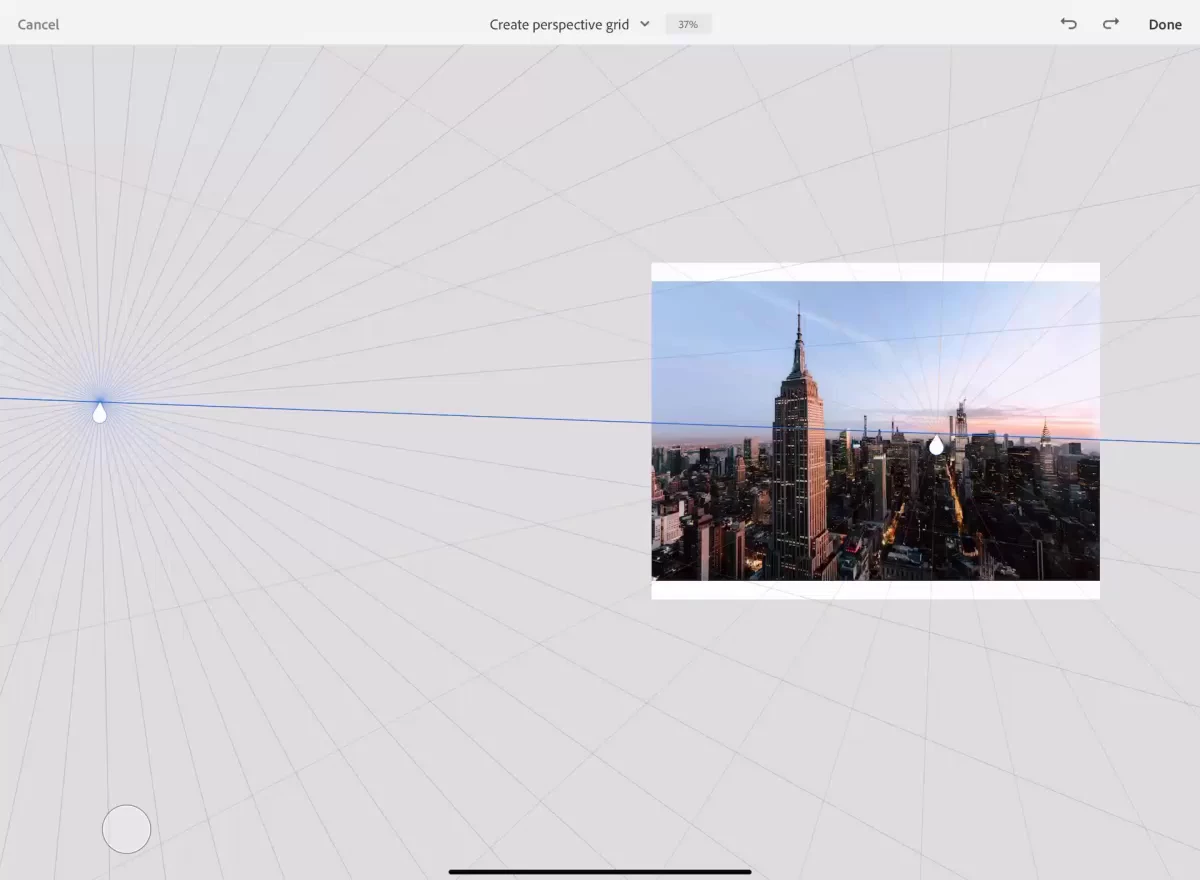Tap the New York skyline photo

pos(875,430)
